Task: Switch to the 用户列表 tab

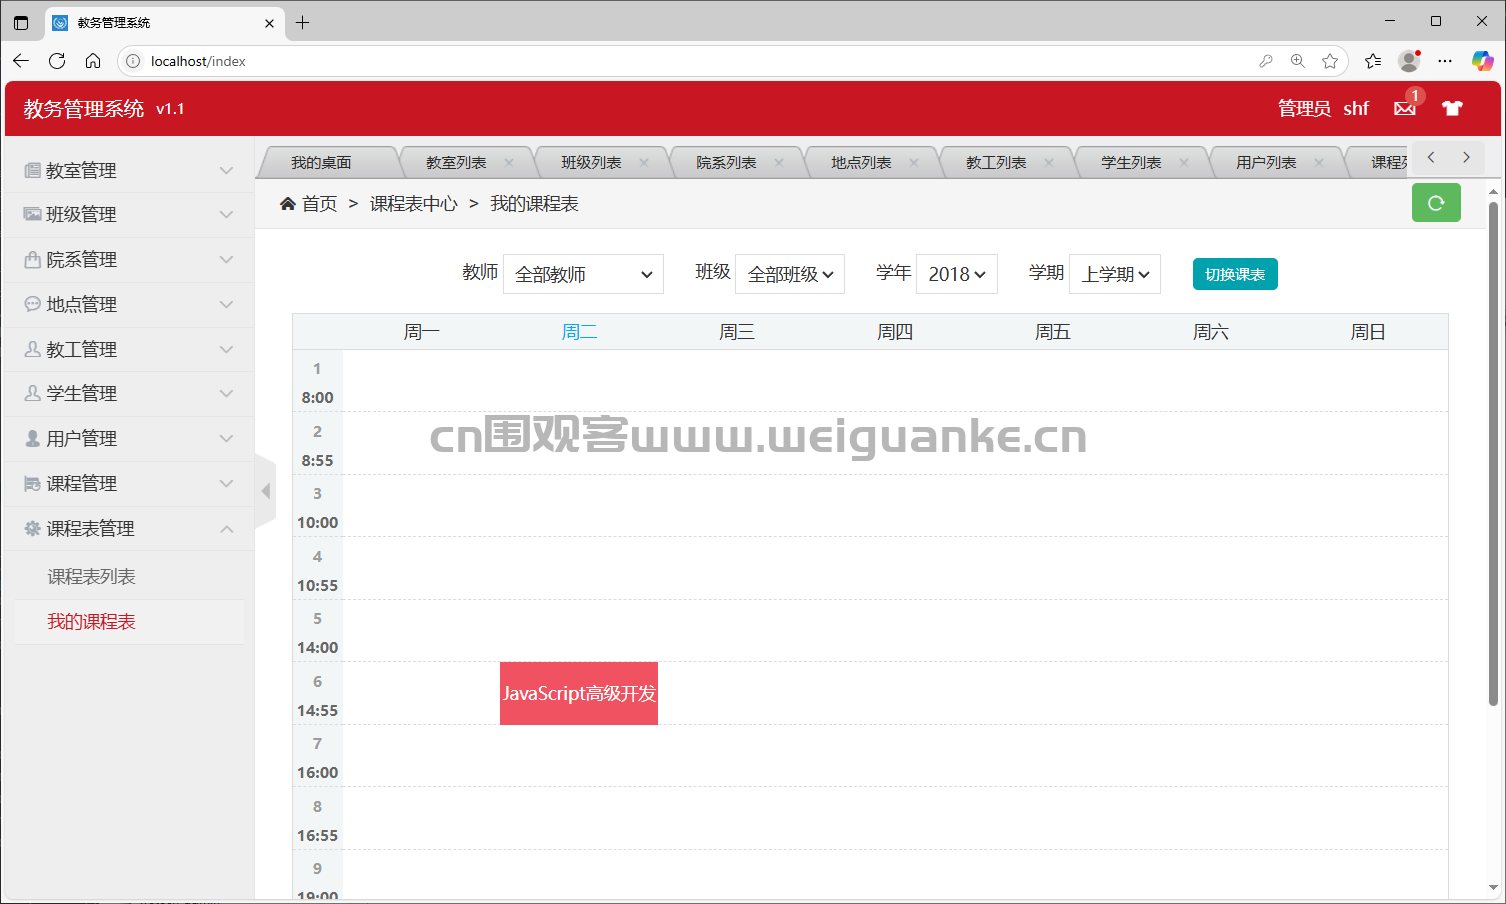Action: pyautogui.click(x=1265, y=162)
